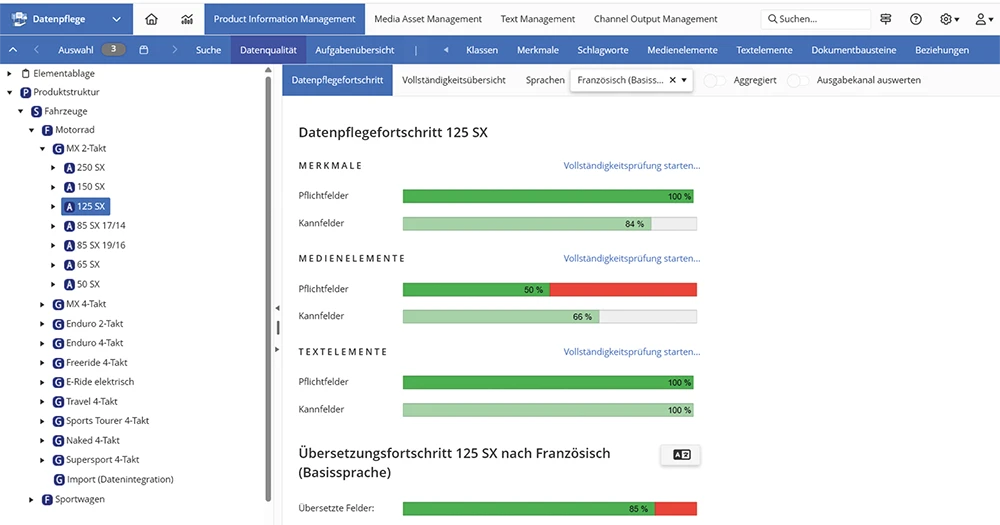Collapse the Produktstruktur node

click(x=10, y=92)
